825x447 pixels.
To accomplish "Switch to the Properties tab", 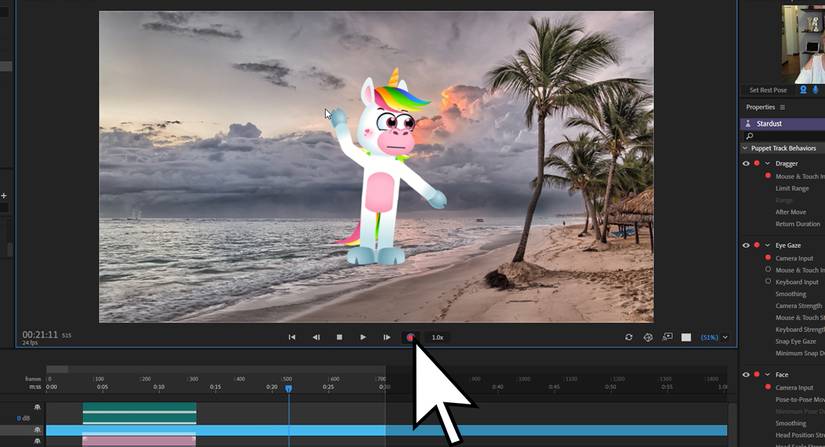I will pyautogui.click(x=760, y=107).
